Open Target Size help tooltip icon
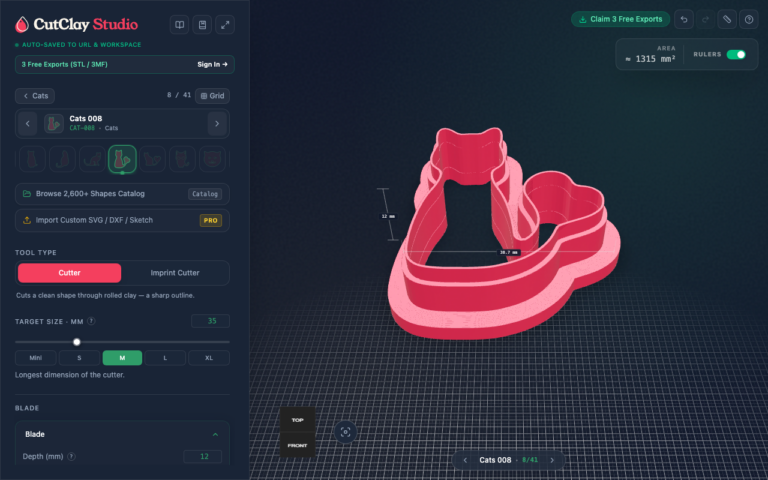The height and width of the screenshot is (480, 768). [x=91, y=321]
